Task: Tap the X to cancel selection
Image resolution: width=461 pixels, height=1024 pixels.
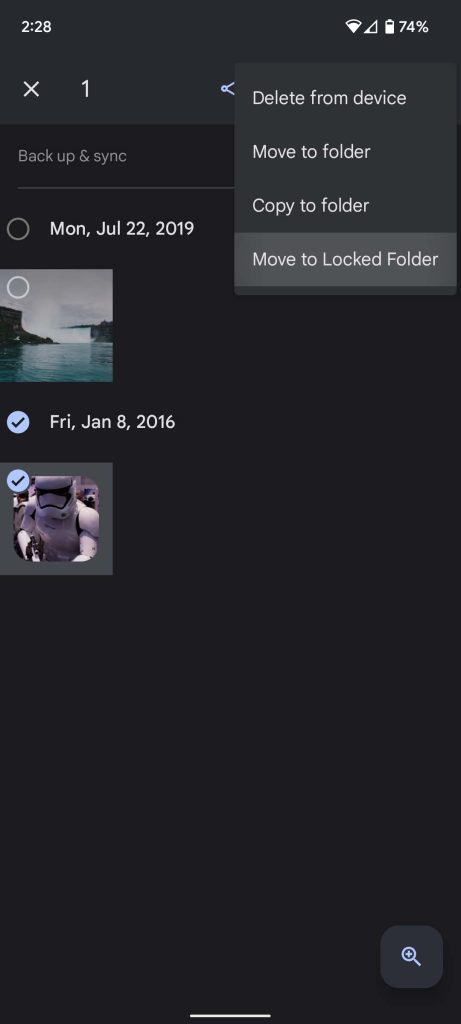Action: pos(31,89)
